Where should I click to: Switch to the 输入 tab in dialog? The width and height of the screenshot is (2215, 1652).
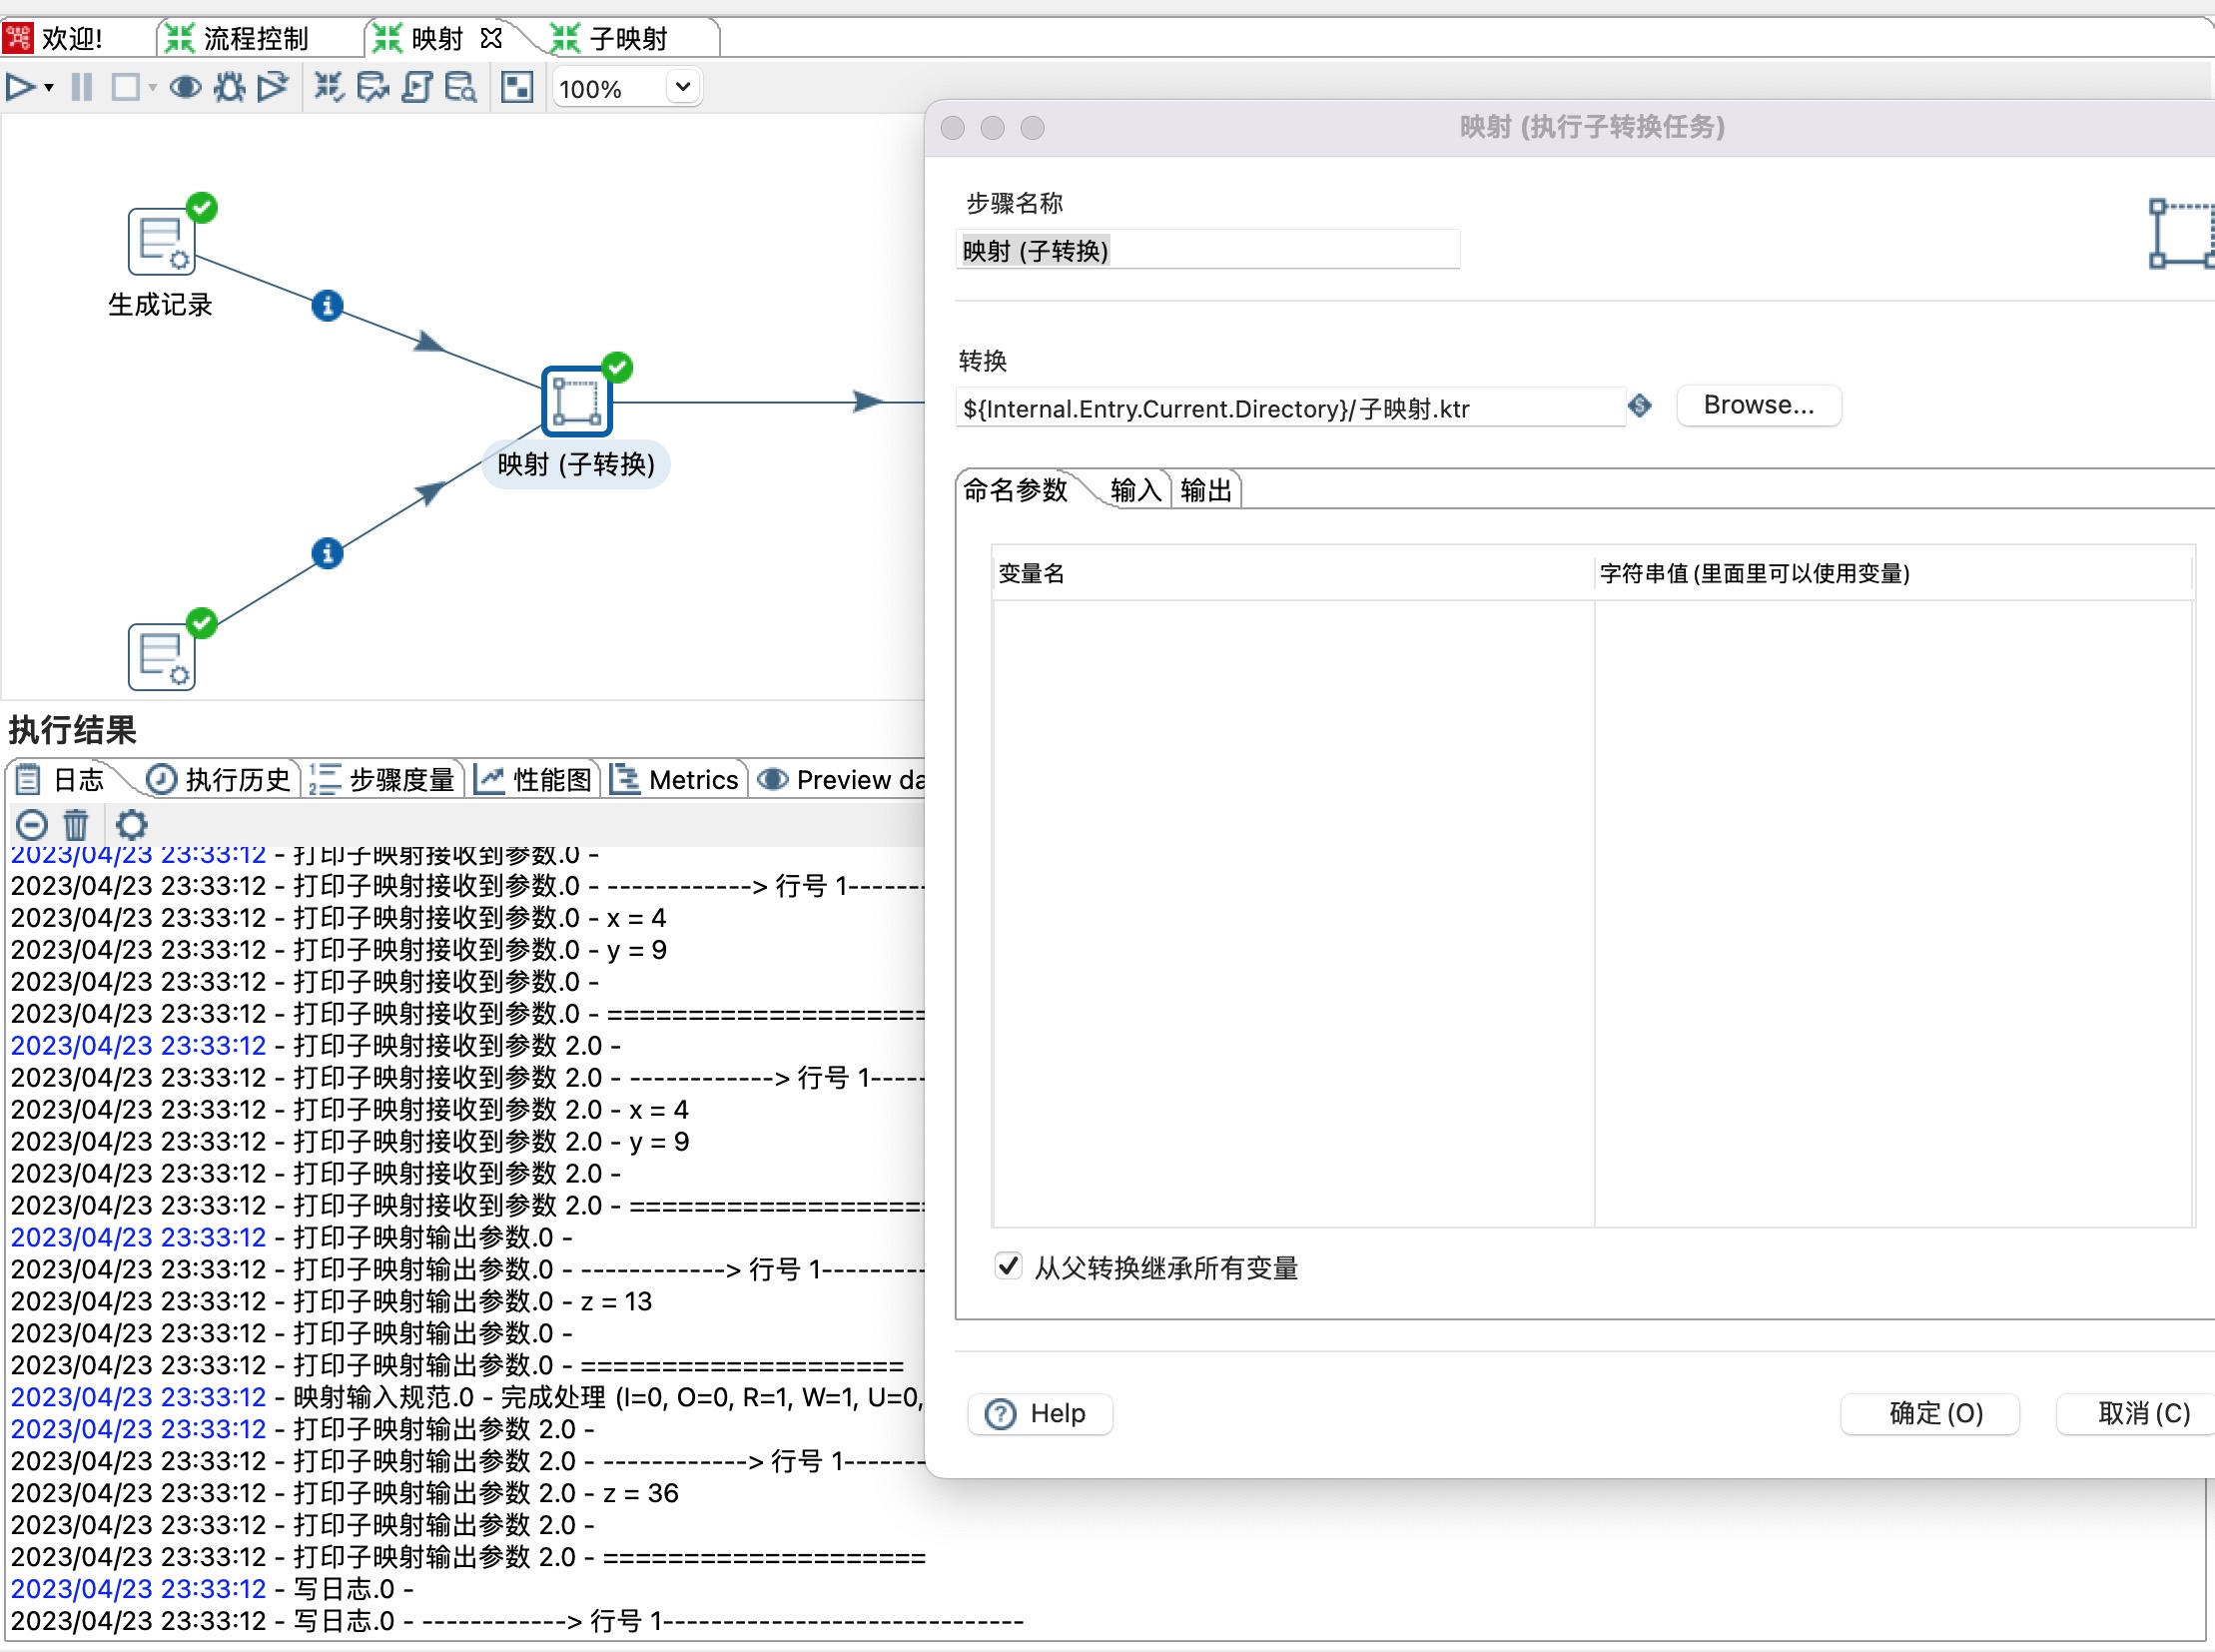[1135, 491]
